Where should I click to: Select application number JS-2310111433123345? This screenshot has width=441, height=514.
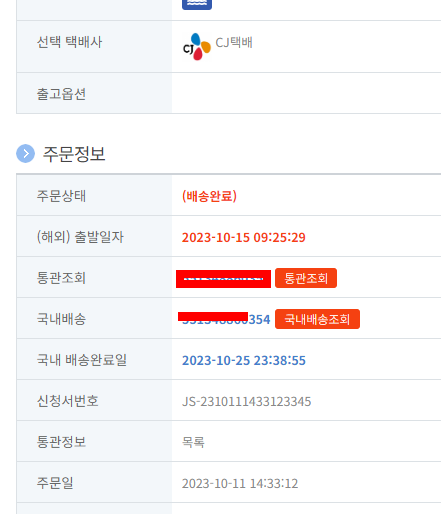[x=246, y=401]
